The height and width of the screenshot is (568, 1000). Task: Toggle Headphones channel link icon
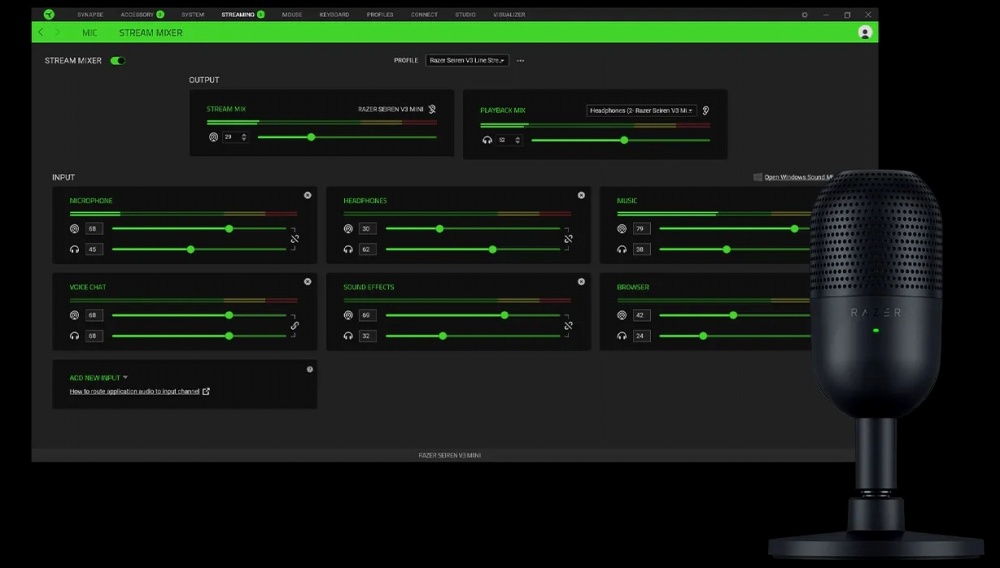point(568,239)
